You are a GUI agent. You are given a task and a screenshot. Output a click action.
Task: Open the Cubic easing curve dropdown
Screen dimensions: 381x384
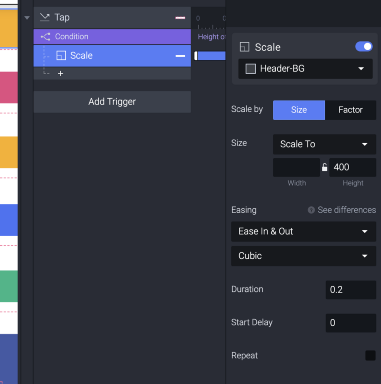point(303,256)
